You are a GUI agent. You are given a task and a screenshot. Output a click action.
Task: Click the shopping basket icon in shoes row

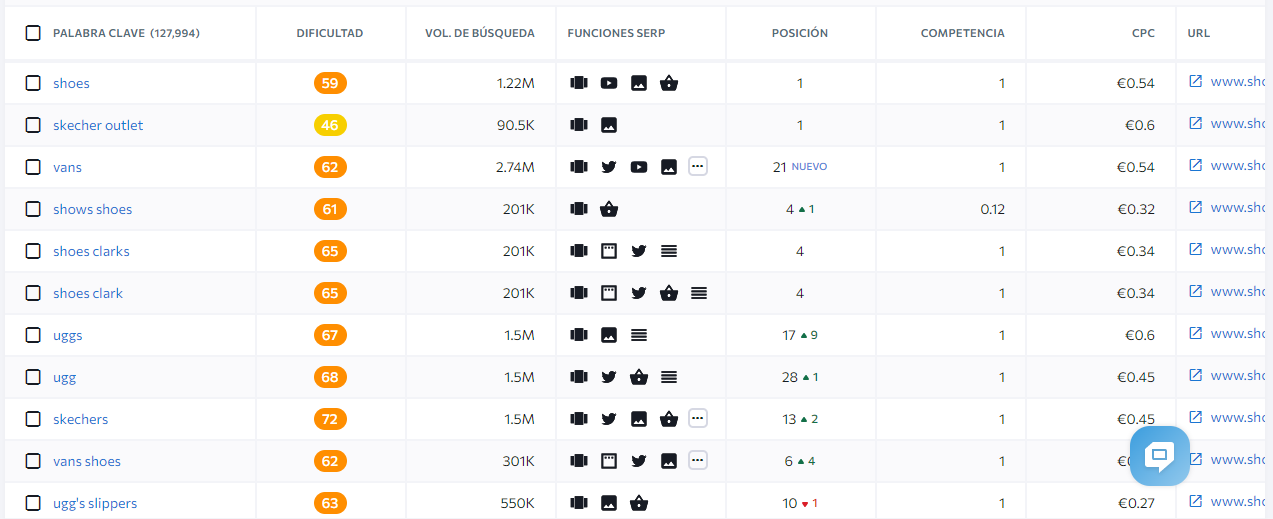[x=669, y=83]
